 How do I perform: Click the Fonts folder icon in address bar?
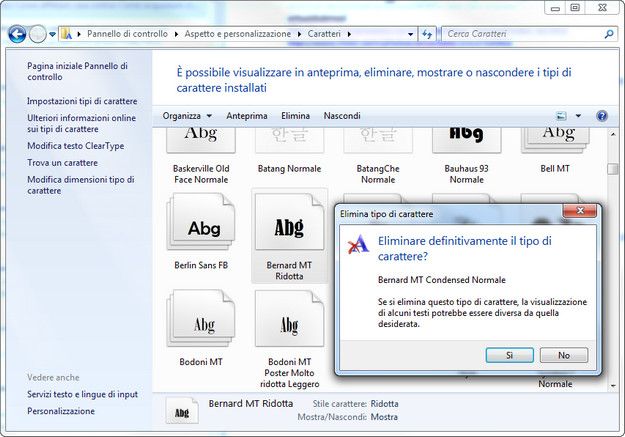pos(67,34)
